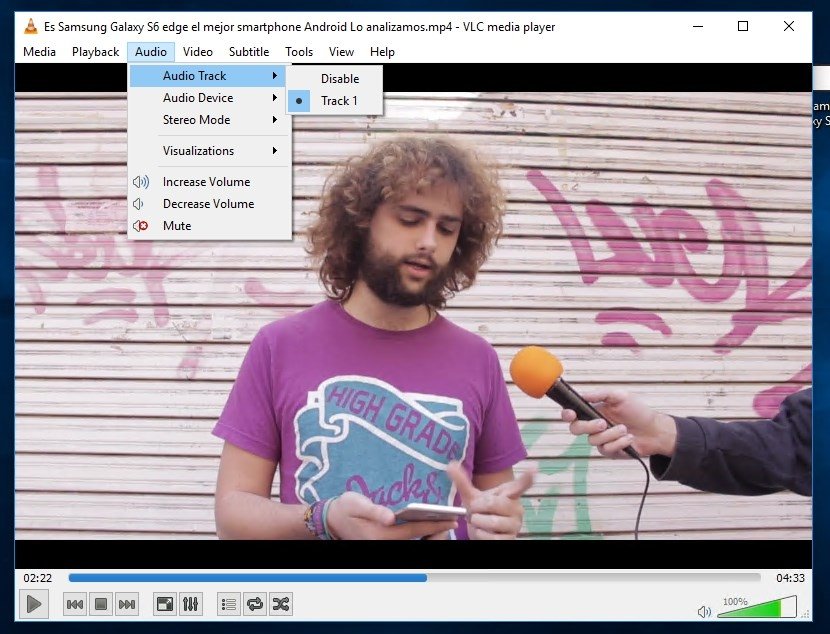Minimize the VLC window
Viewport: 830px width, 634px height.
(x=698, y=26)
